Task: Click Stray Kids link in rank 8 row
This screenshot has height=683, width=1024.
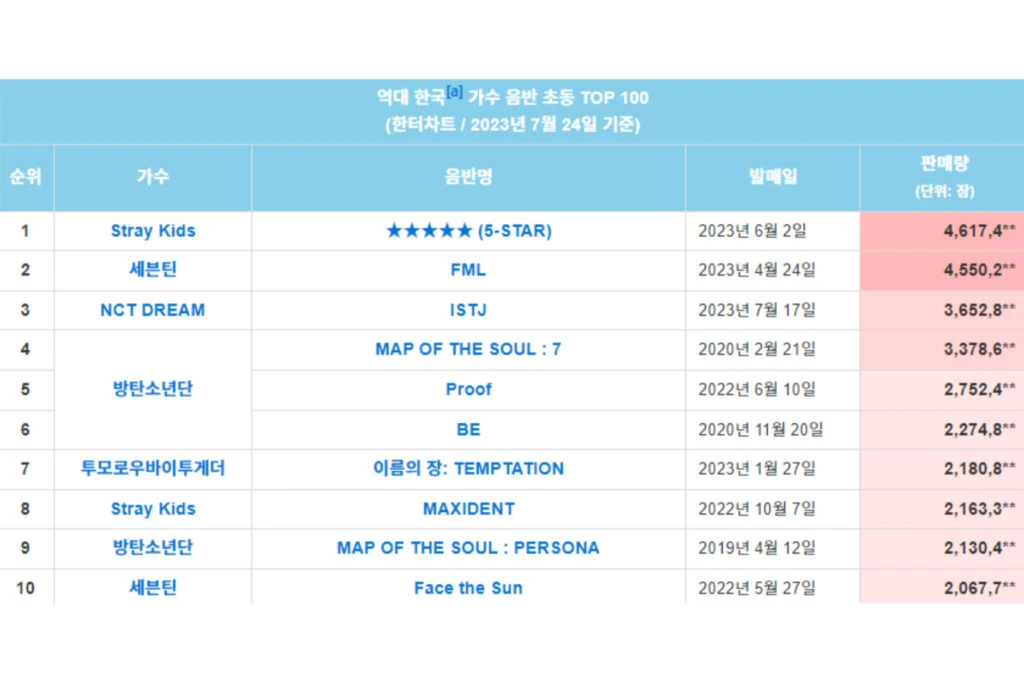Action: 153,509
